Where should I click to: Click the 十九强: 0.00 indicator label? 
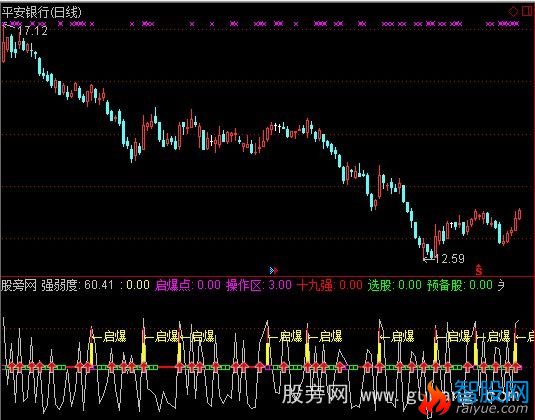[x=330, y=285]
